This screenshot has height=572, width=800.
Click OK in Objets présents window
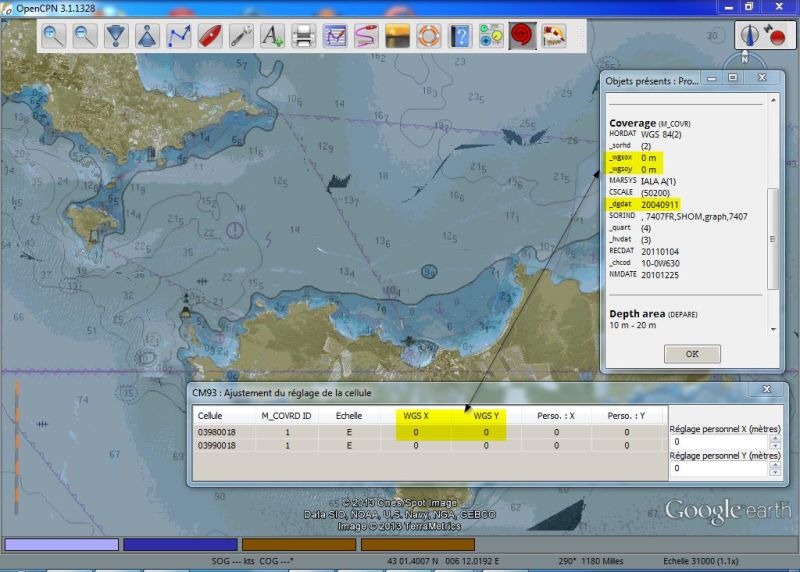point(692,354)
